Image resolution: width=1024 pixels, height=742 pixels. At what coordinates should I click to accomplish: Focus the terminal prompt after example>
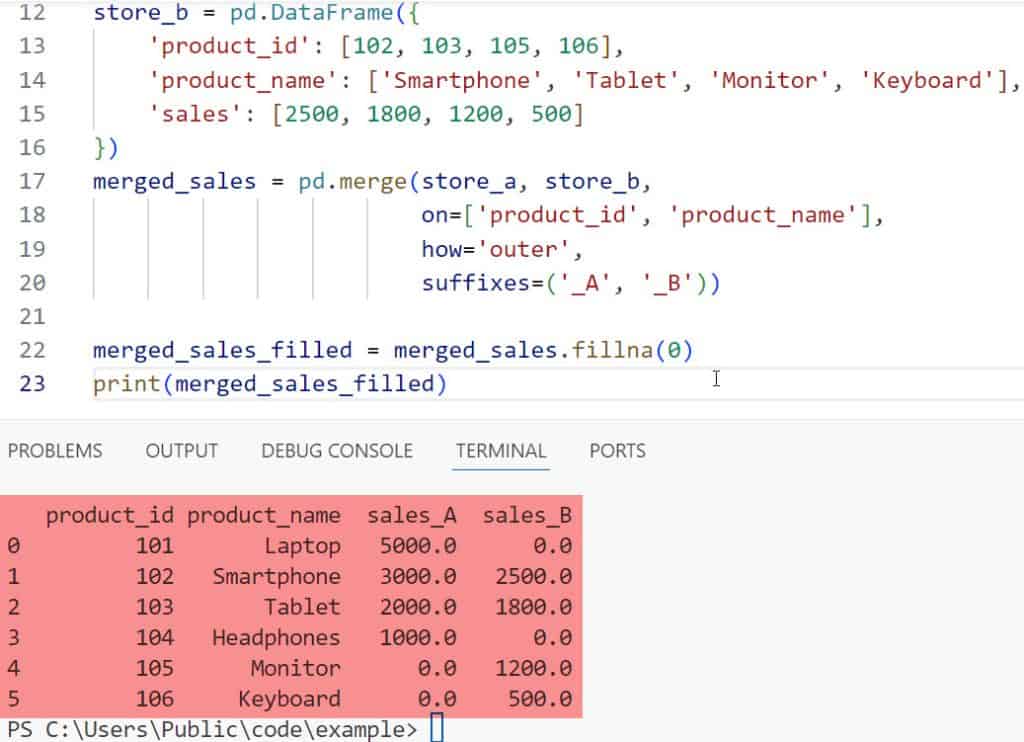436,729
